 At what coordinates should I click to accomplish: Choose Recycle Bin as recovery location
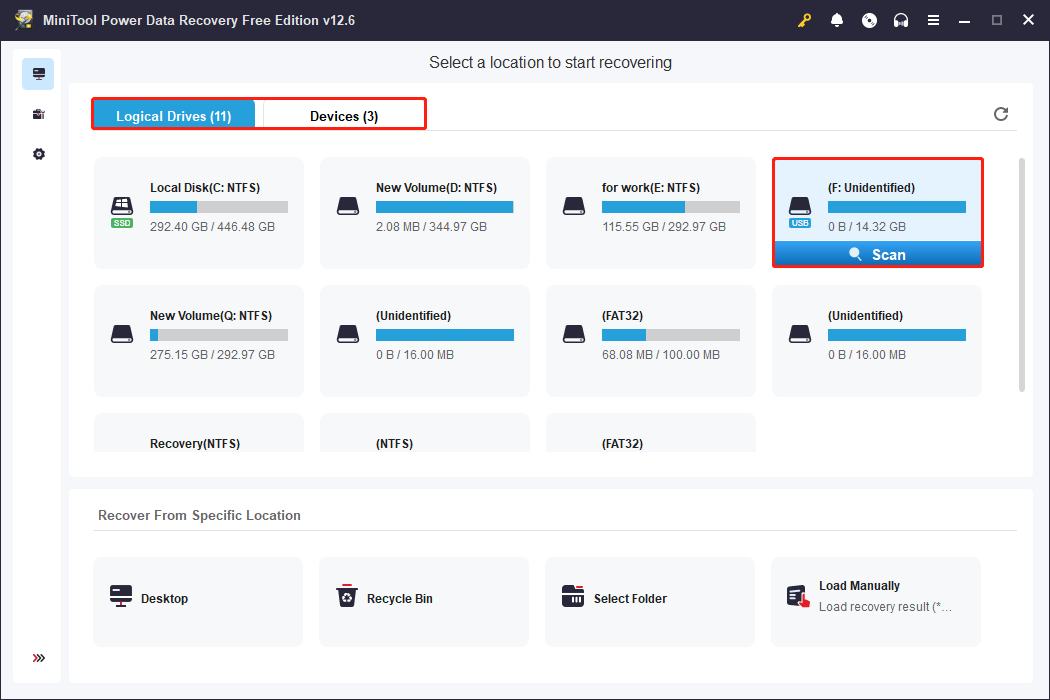click(x=424, y=599)
